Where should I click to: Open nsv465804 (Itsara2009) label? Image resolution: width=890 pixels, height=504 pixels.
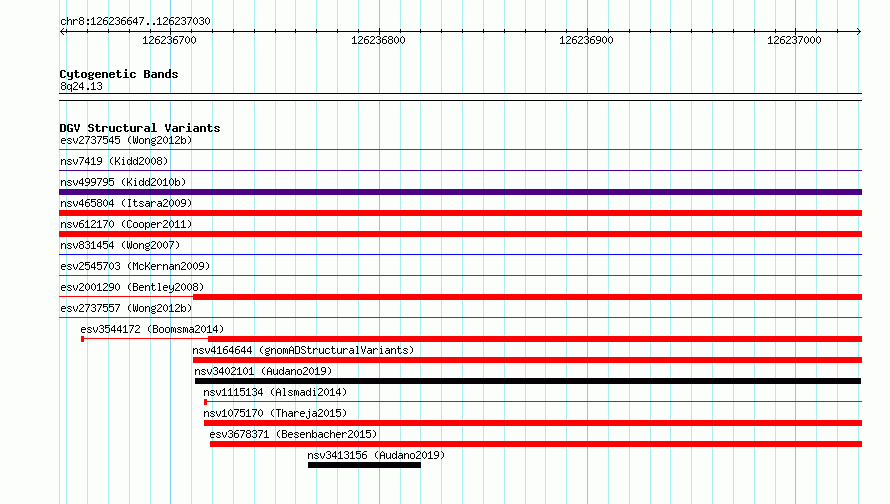[x=126, y=203]
